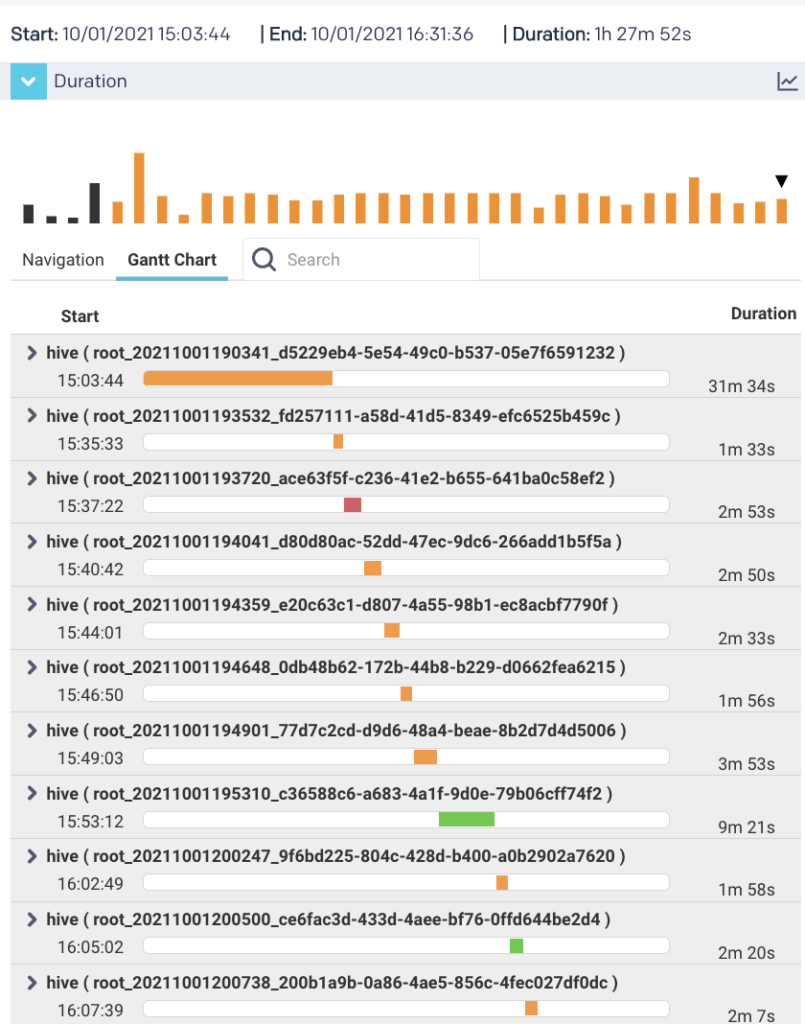Expand hive row root_20211001193720_ace63f5f

point(31,478)
